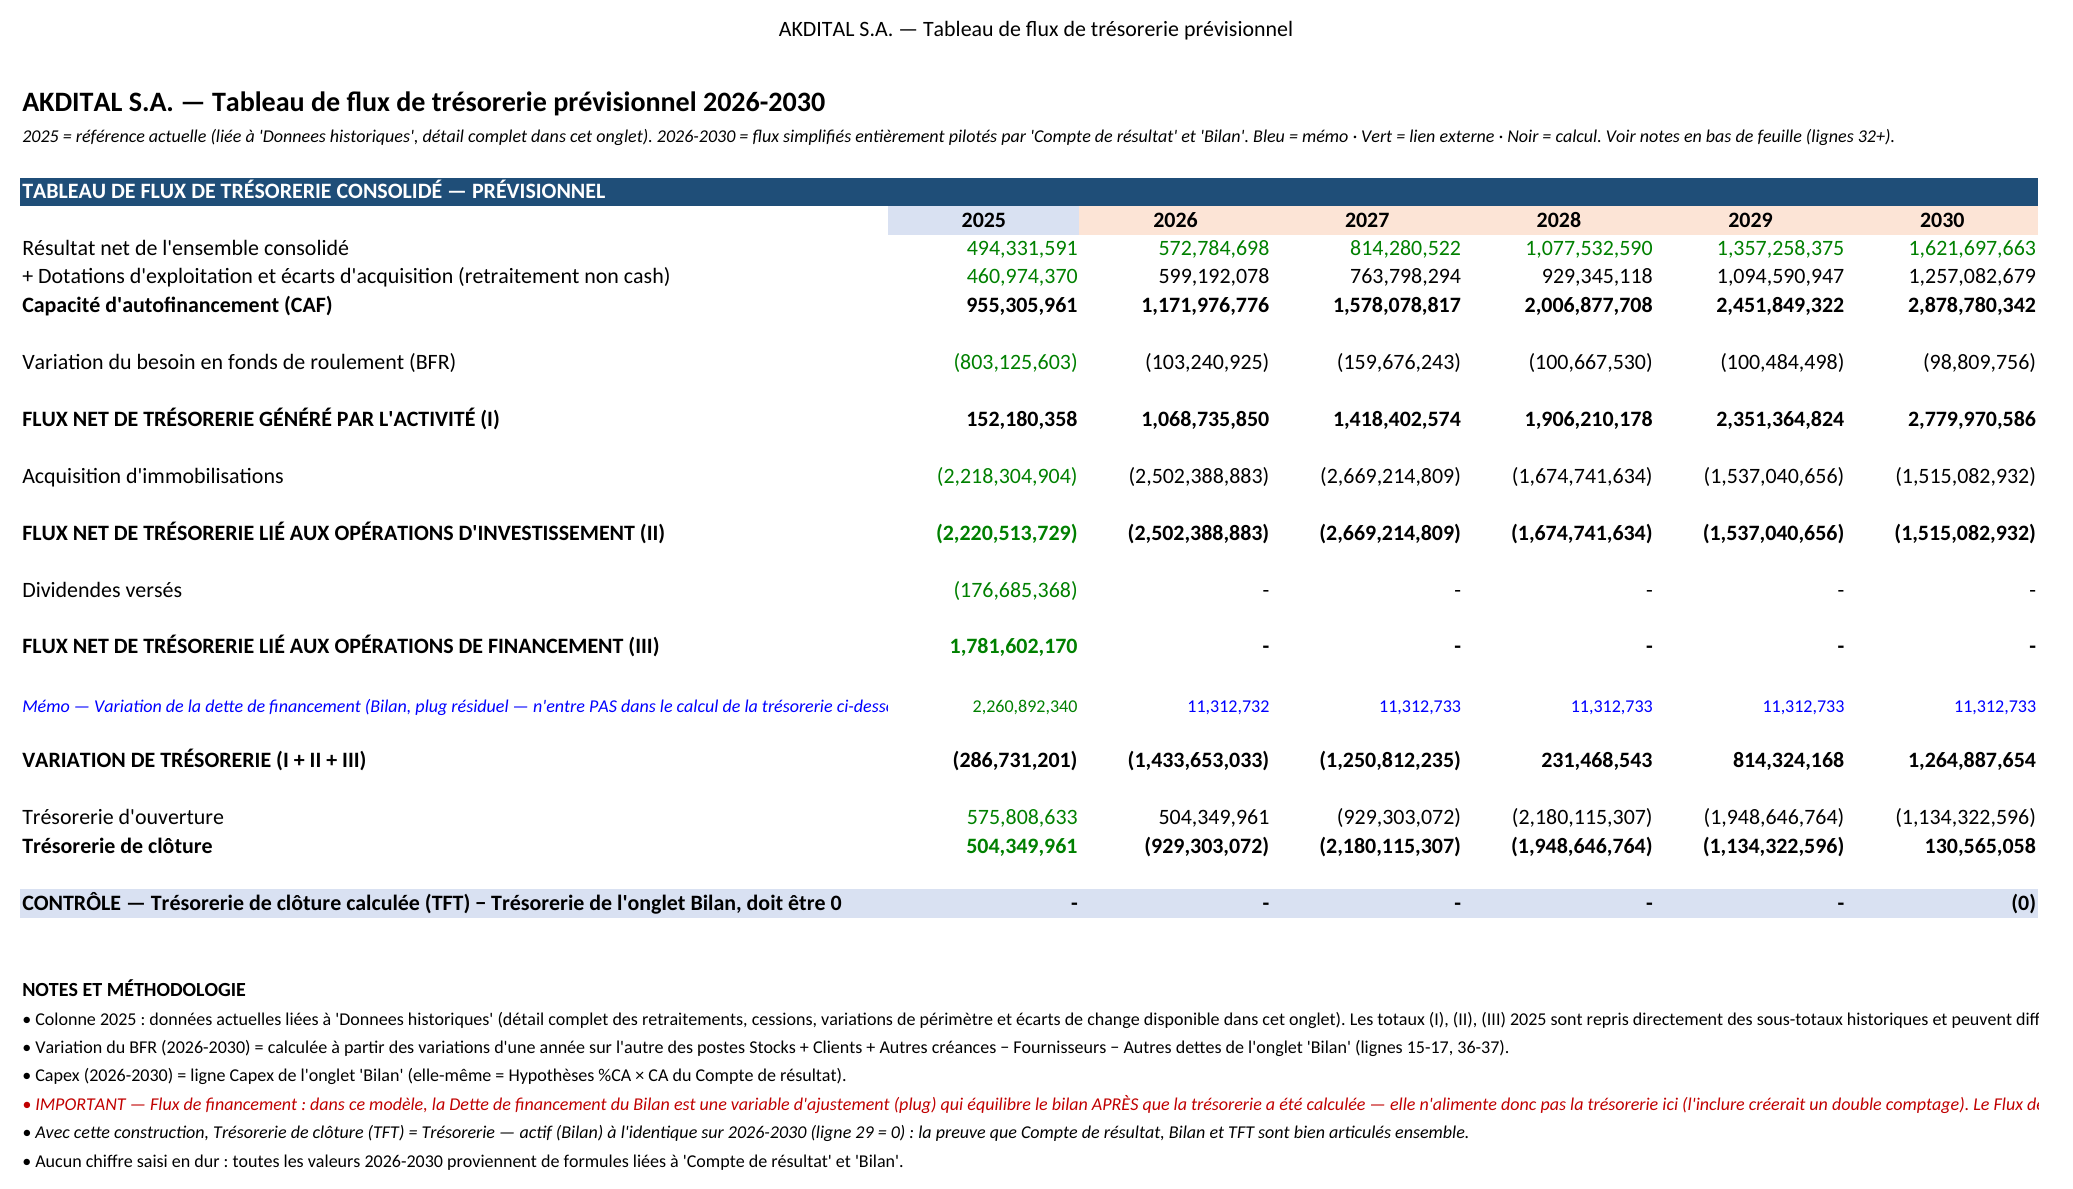Click the 2028 cash variation value 231,468,543
Image resolution: width=2073 pixels, height=1189 pixels.
[1597, 760]
